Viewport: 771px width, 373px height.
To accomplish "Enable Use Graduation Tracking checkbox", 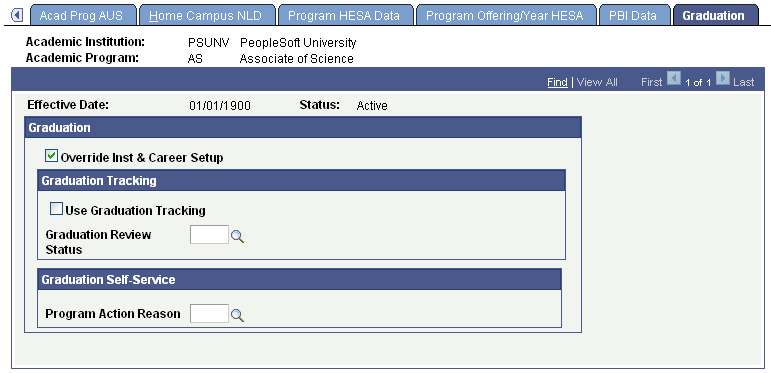I will 57,209.
